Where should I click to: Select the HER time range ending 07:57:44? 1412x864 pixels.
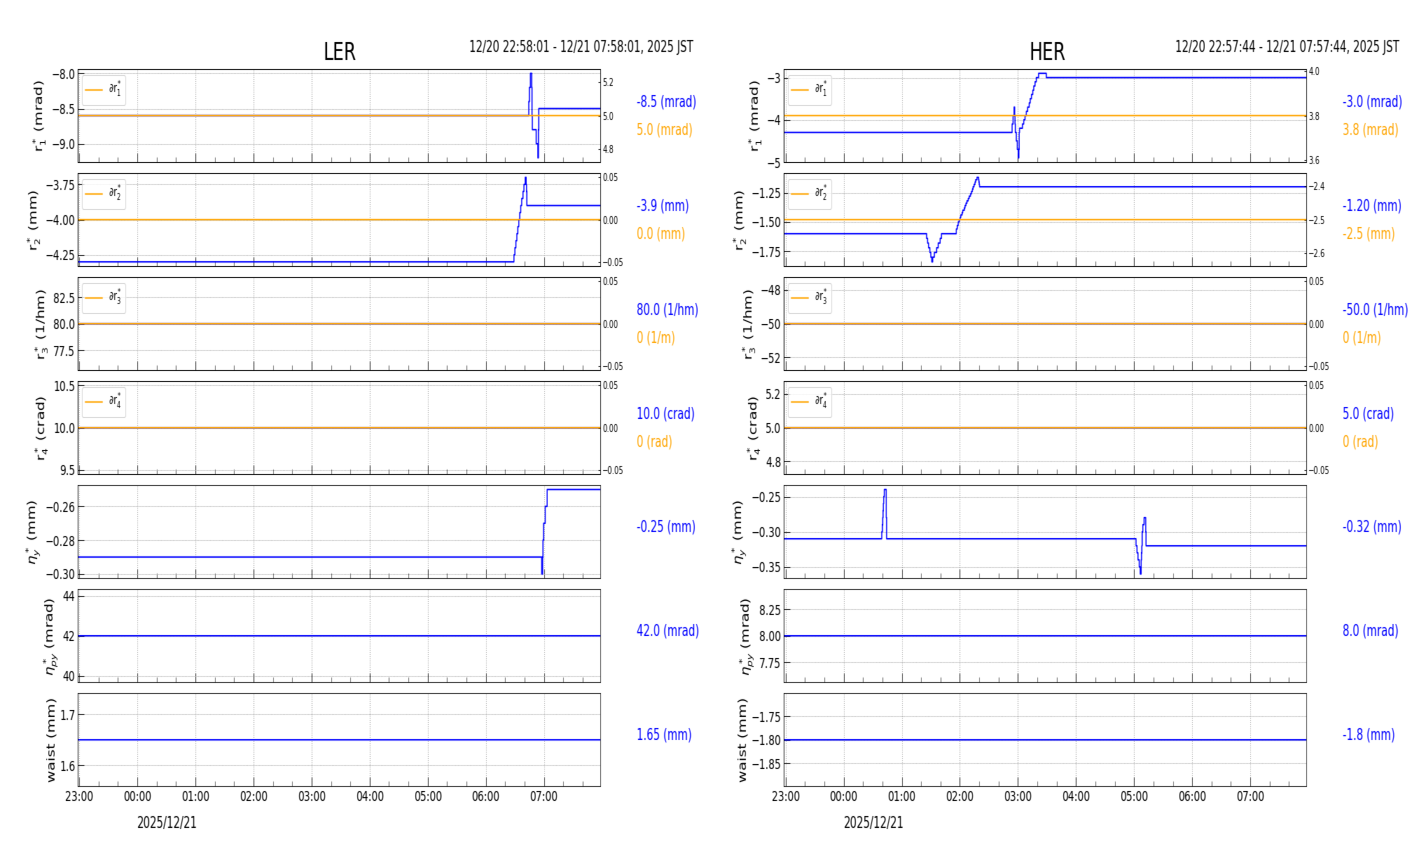click(x=1287, y=47)
